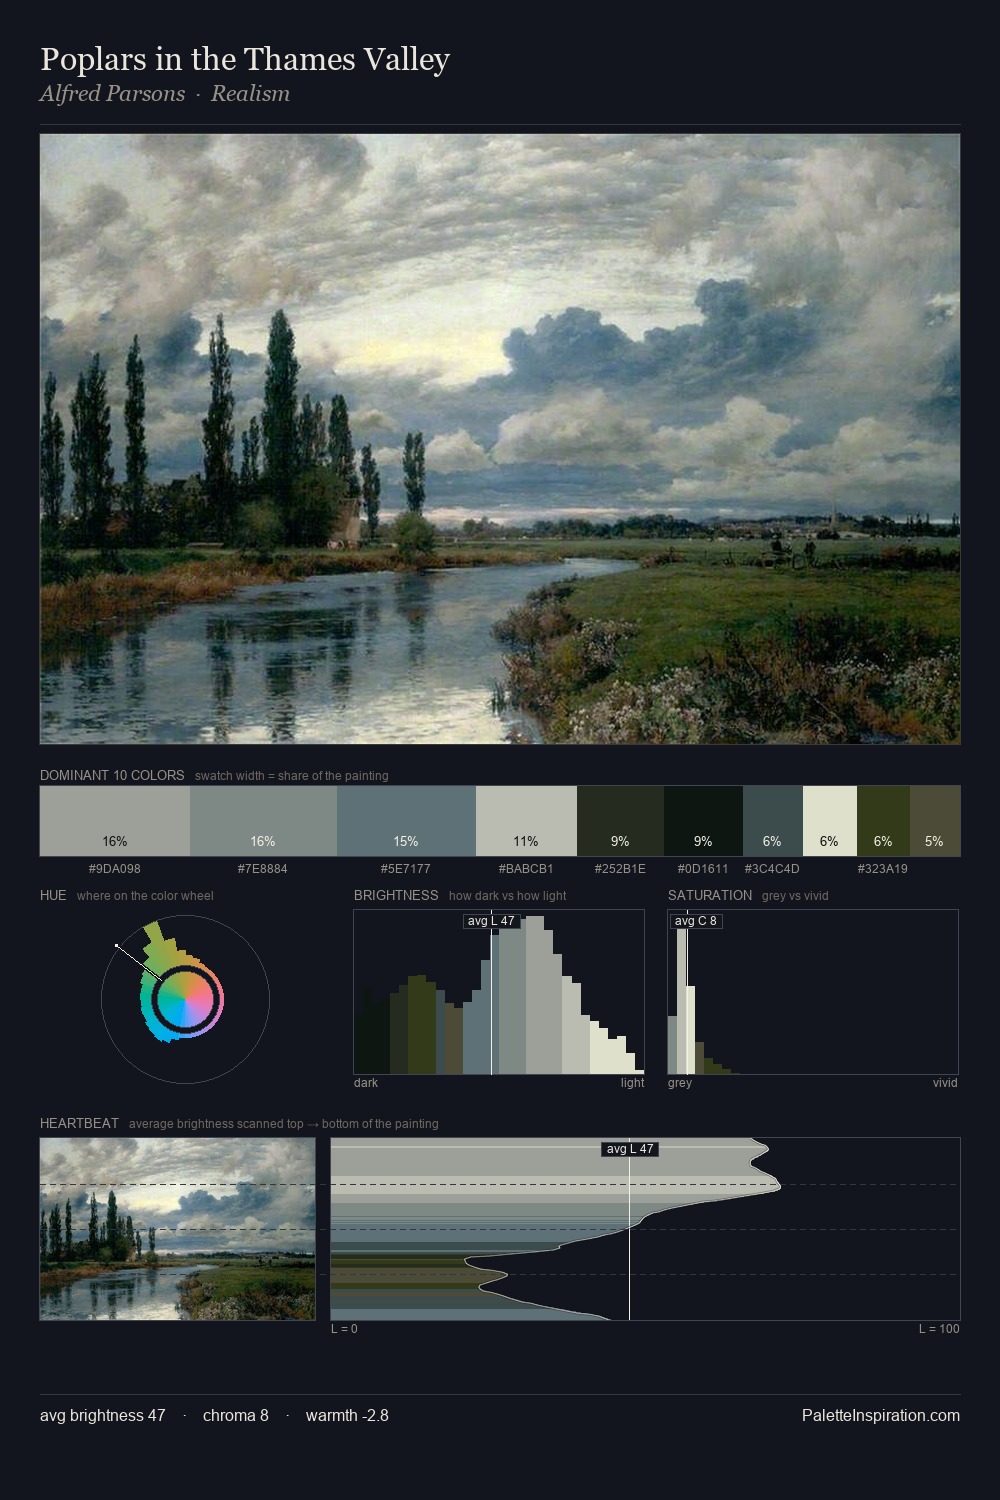Click the #9DA098 grey swatch in palette
The image size is (1000, 1500).
(115, 821)
